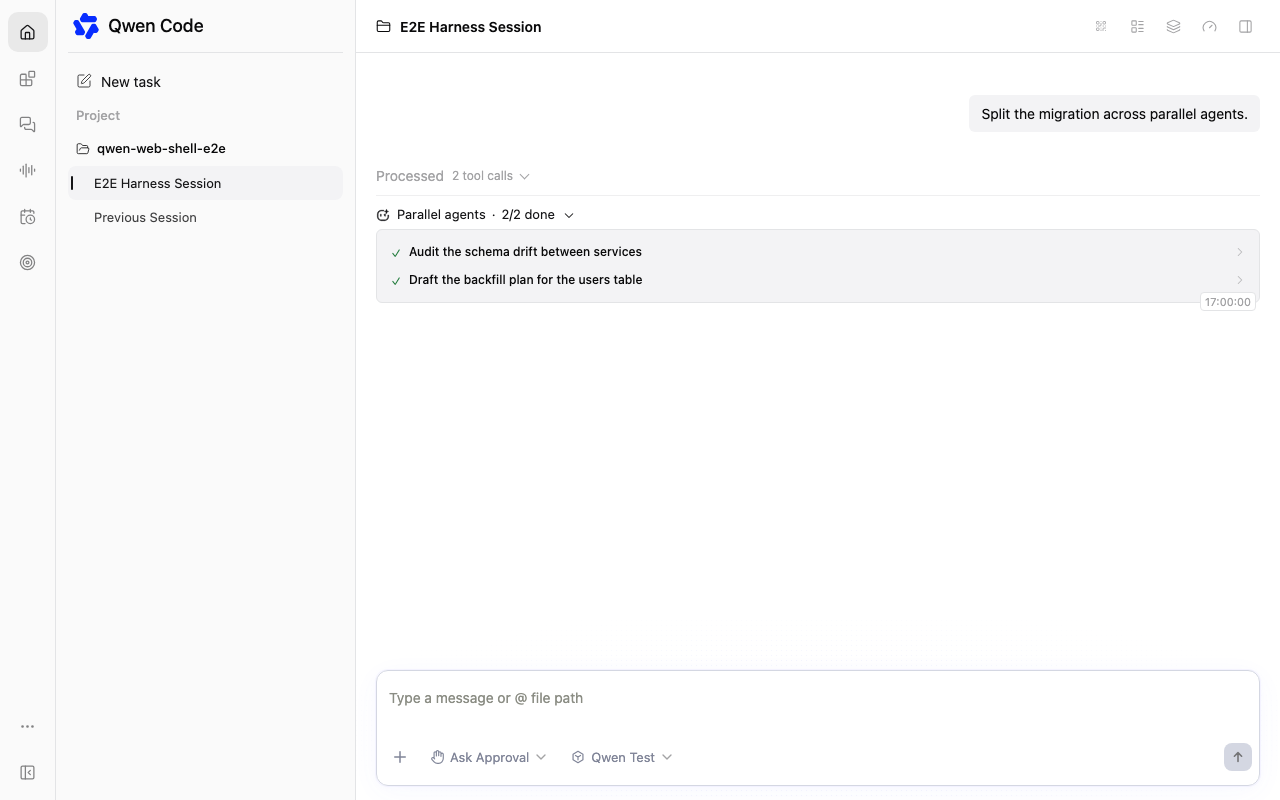Open the three-dots more menu in the left rail
Screen dimensions: 1280x800
click(x=28, y=727)
